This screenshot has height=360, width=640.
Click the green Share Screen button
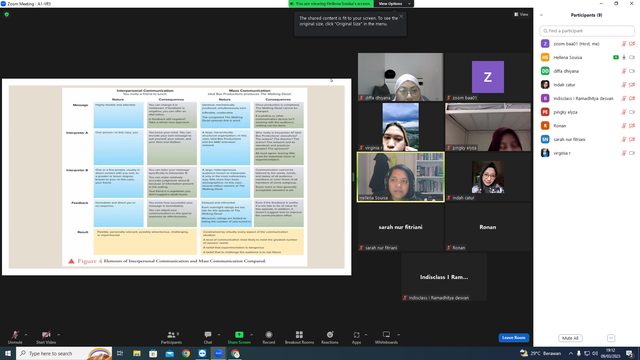[x=239, y=337]
